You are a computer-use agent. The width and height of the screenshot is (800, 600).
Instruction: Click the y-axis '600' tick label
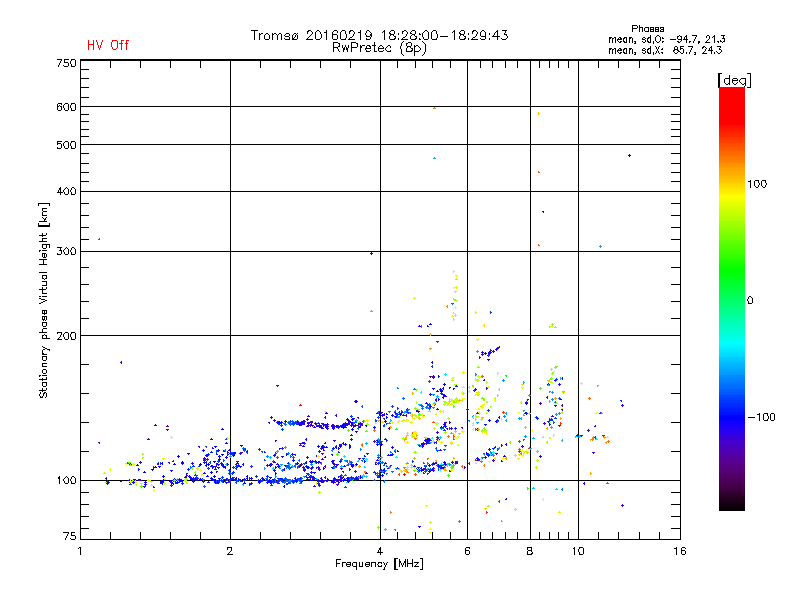[x=66, y=107]
